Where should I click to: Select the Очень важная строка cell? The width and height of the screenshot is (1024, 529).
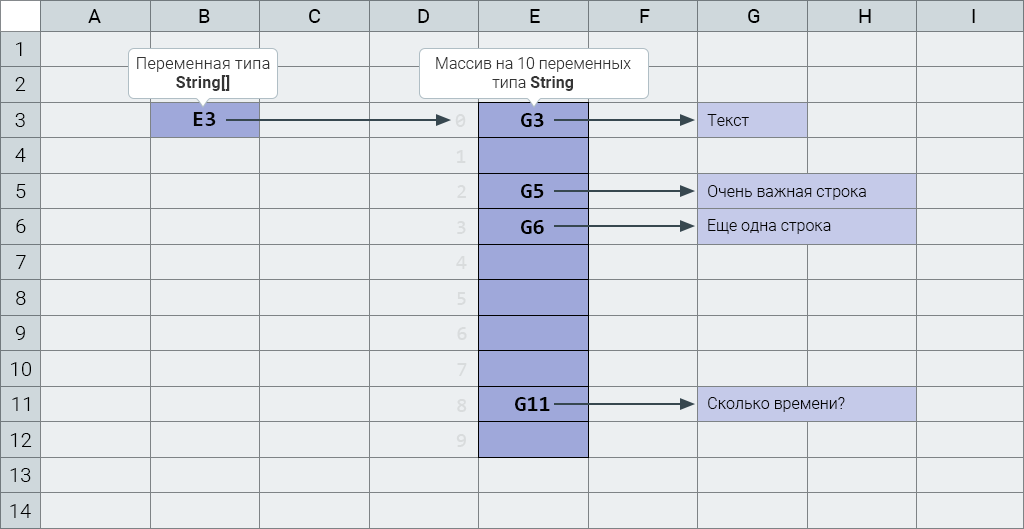tap(807, 191)
